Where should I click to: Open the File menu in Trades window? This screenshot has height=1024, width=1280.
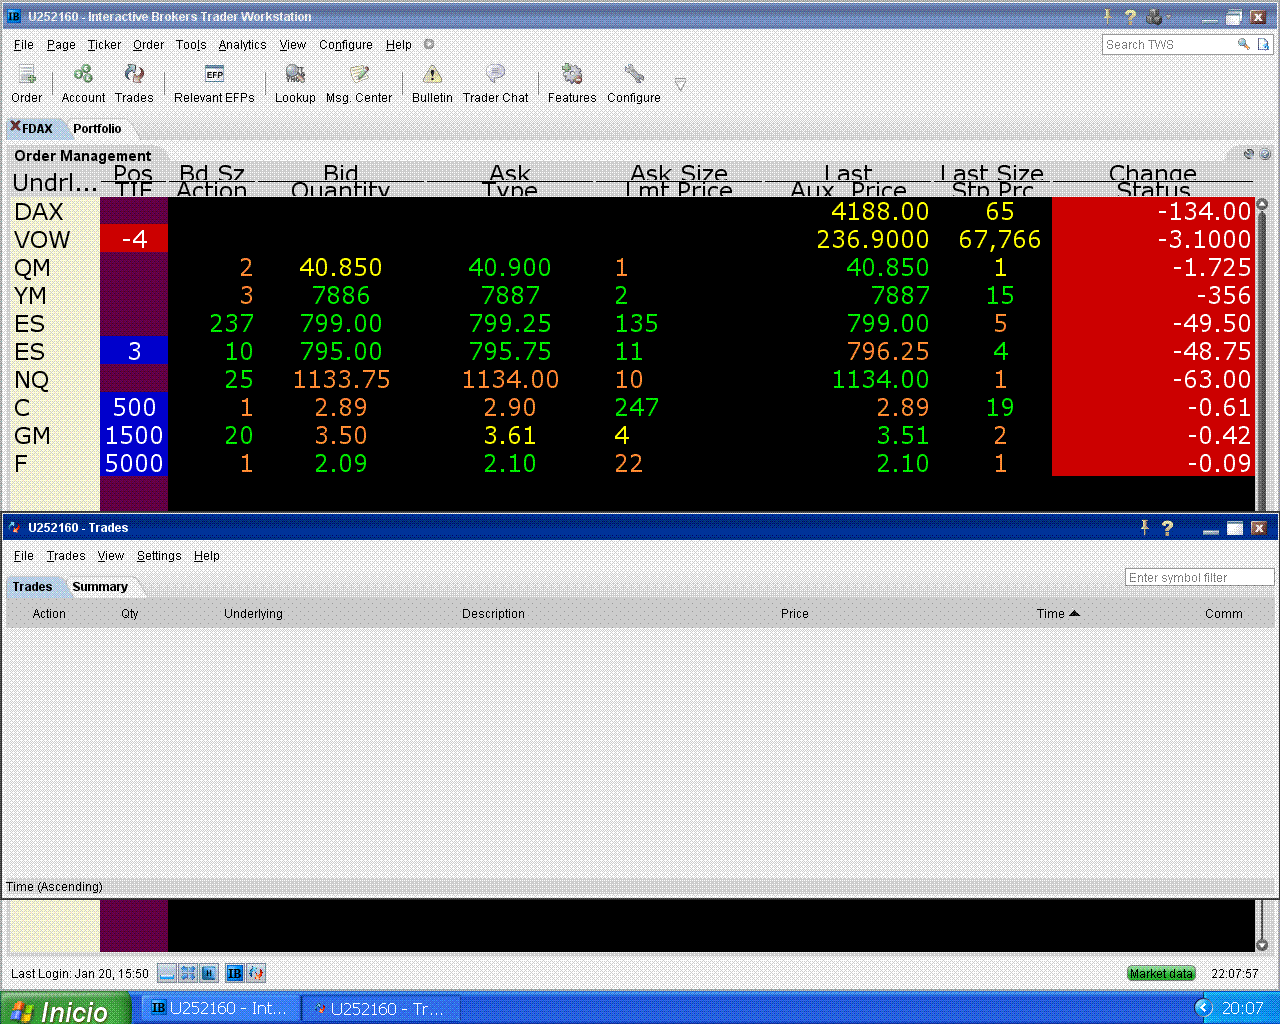click(24, 556)
